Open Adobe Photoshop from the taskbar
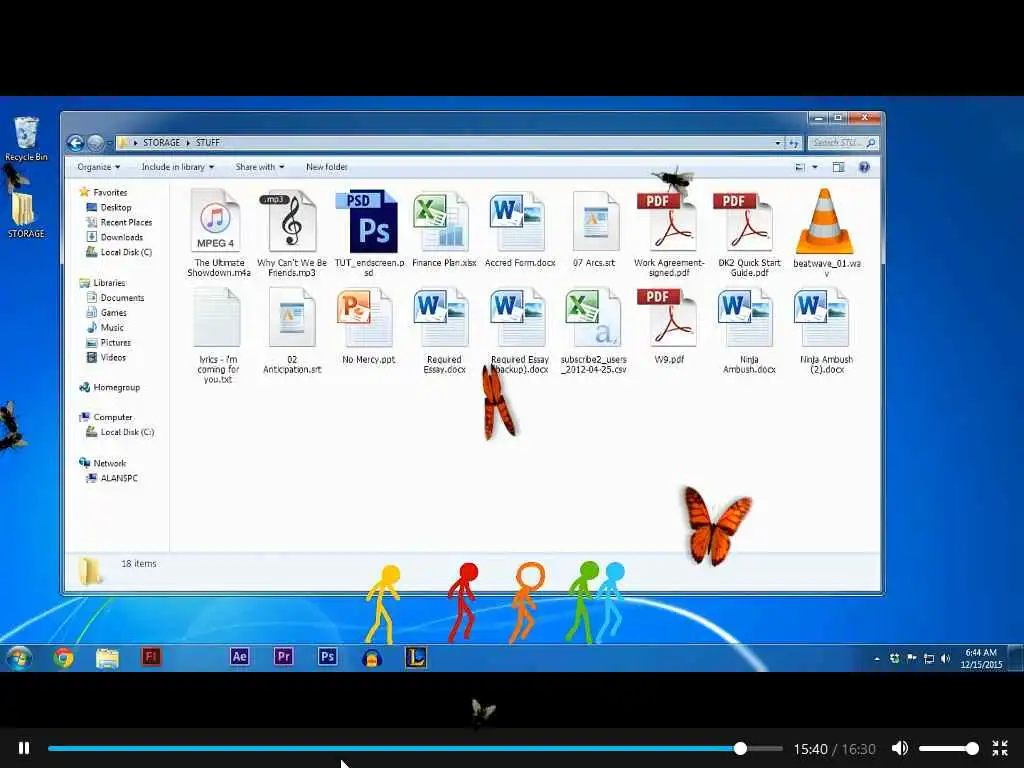The image size is (1024, 768). click(x=327, y=656)
